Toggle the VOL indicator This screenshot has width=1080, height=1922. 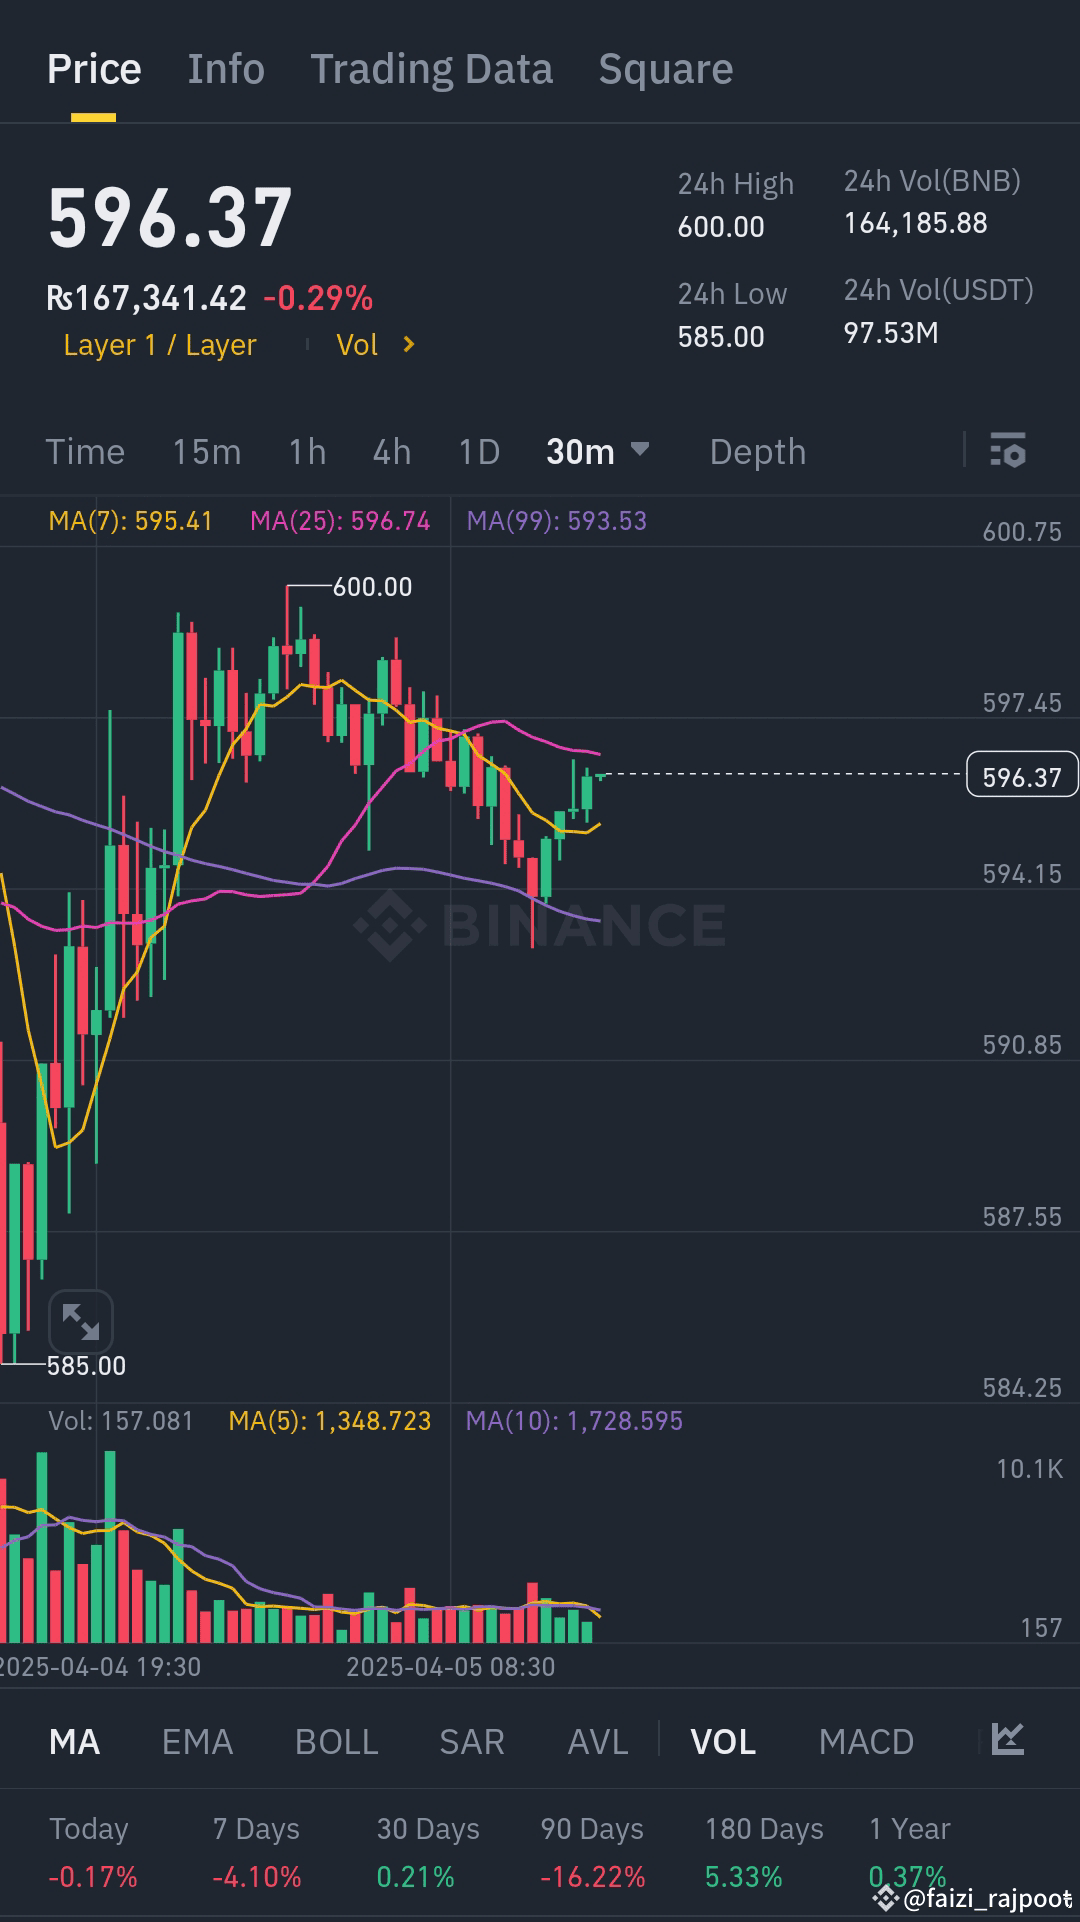click(x=722, y=1741)
